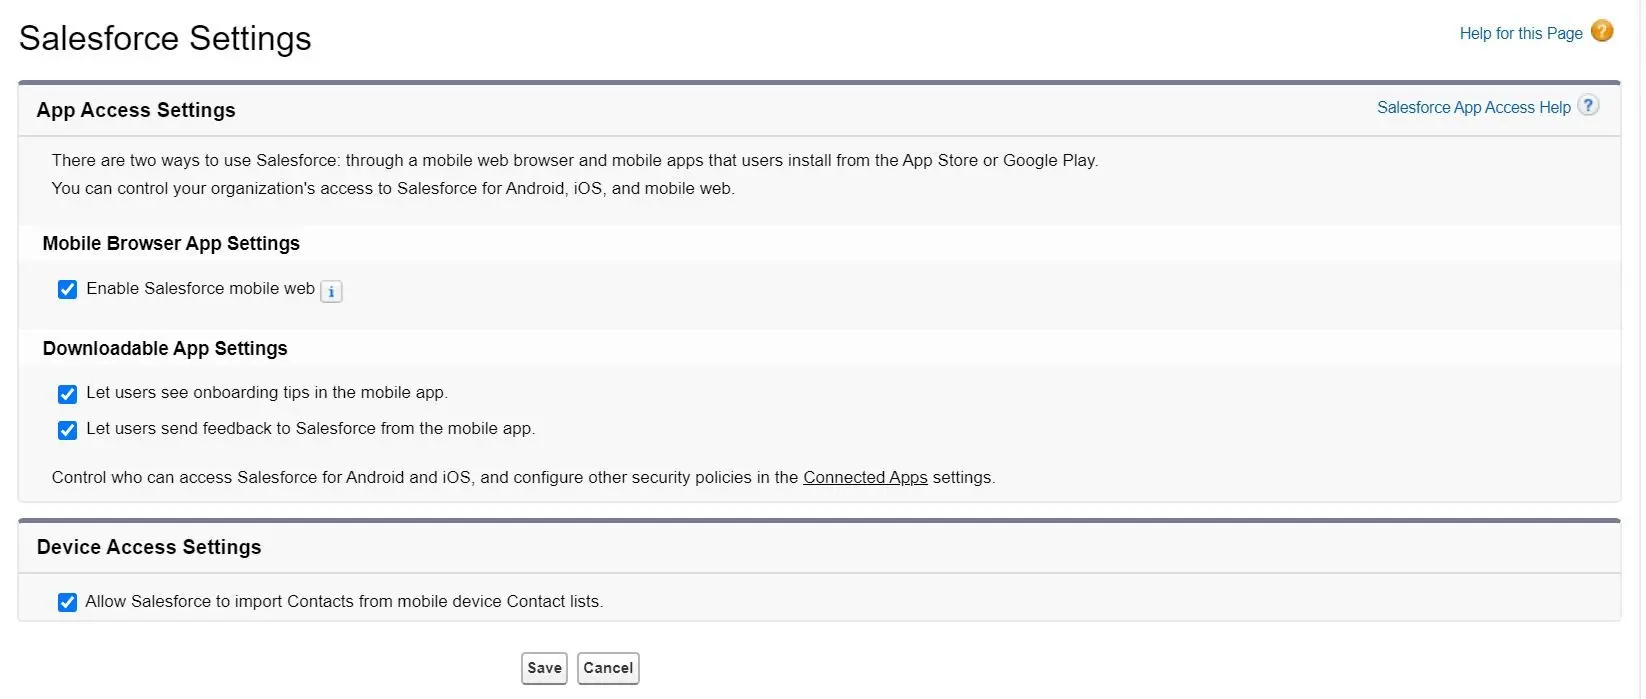Image resolution: width=1646 pixels, height=699 pixels.
Task: Uncheck Enable Salesforce mobile web
Action: [67, 290]
